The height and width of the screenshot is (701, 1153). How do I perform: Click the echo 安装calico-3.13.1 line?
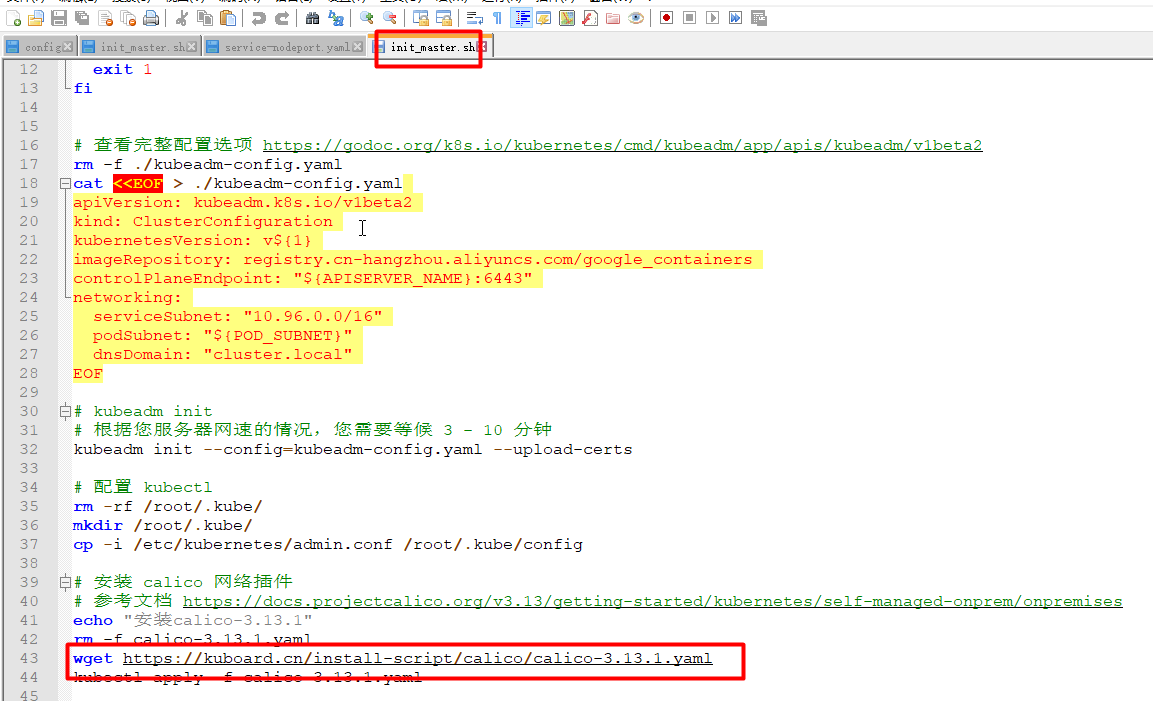pyautogui.click(x=193, y=620)
